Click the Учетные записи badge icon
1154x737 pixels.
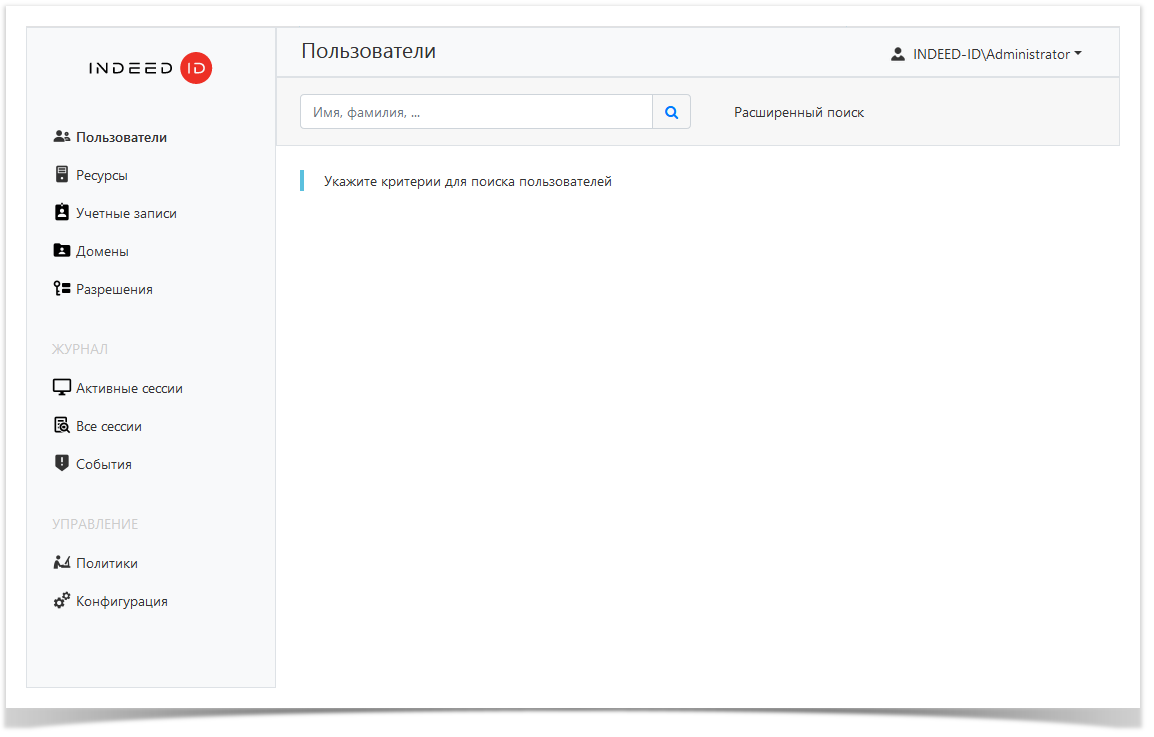(x=62, y=212)
